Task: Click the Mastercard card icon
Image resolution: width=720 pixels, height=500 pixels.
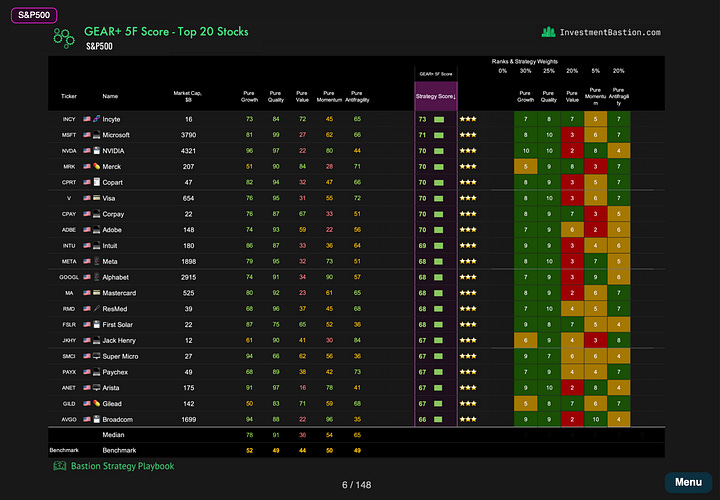Action: tap(96, 293)
